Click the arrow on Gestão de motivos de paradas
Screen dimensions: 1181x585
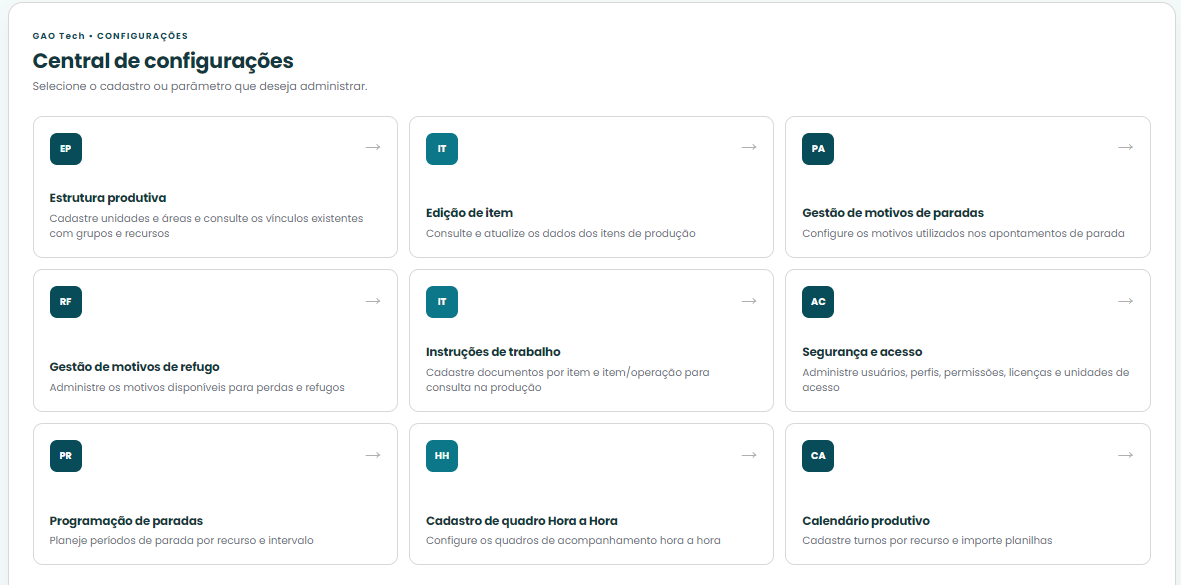point(1125,148)
